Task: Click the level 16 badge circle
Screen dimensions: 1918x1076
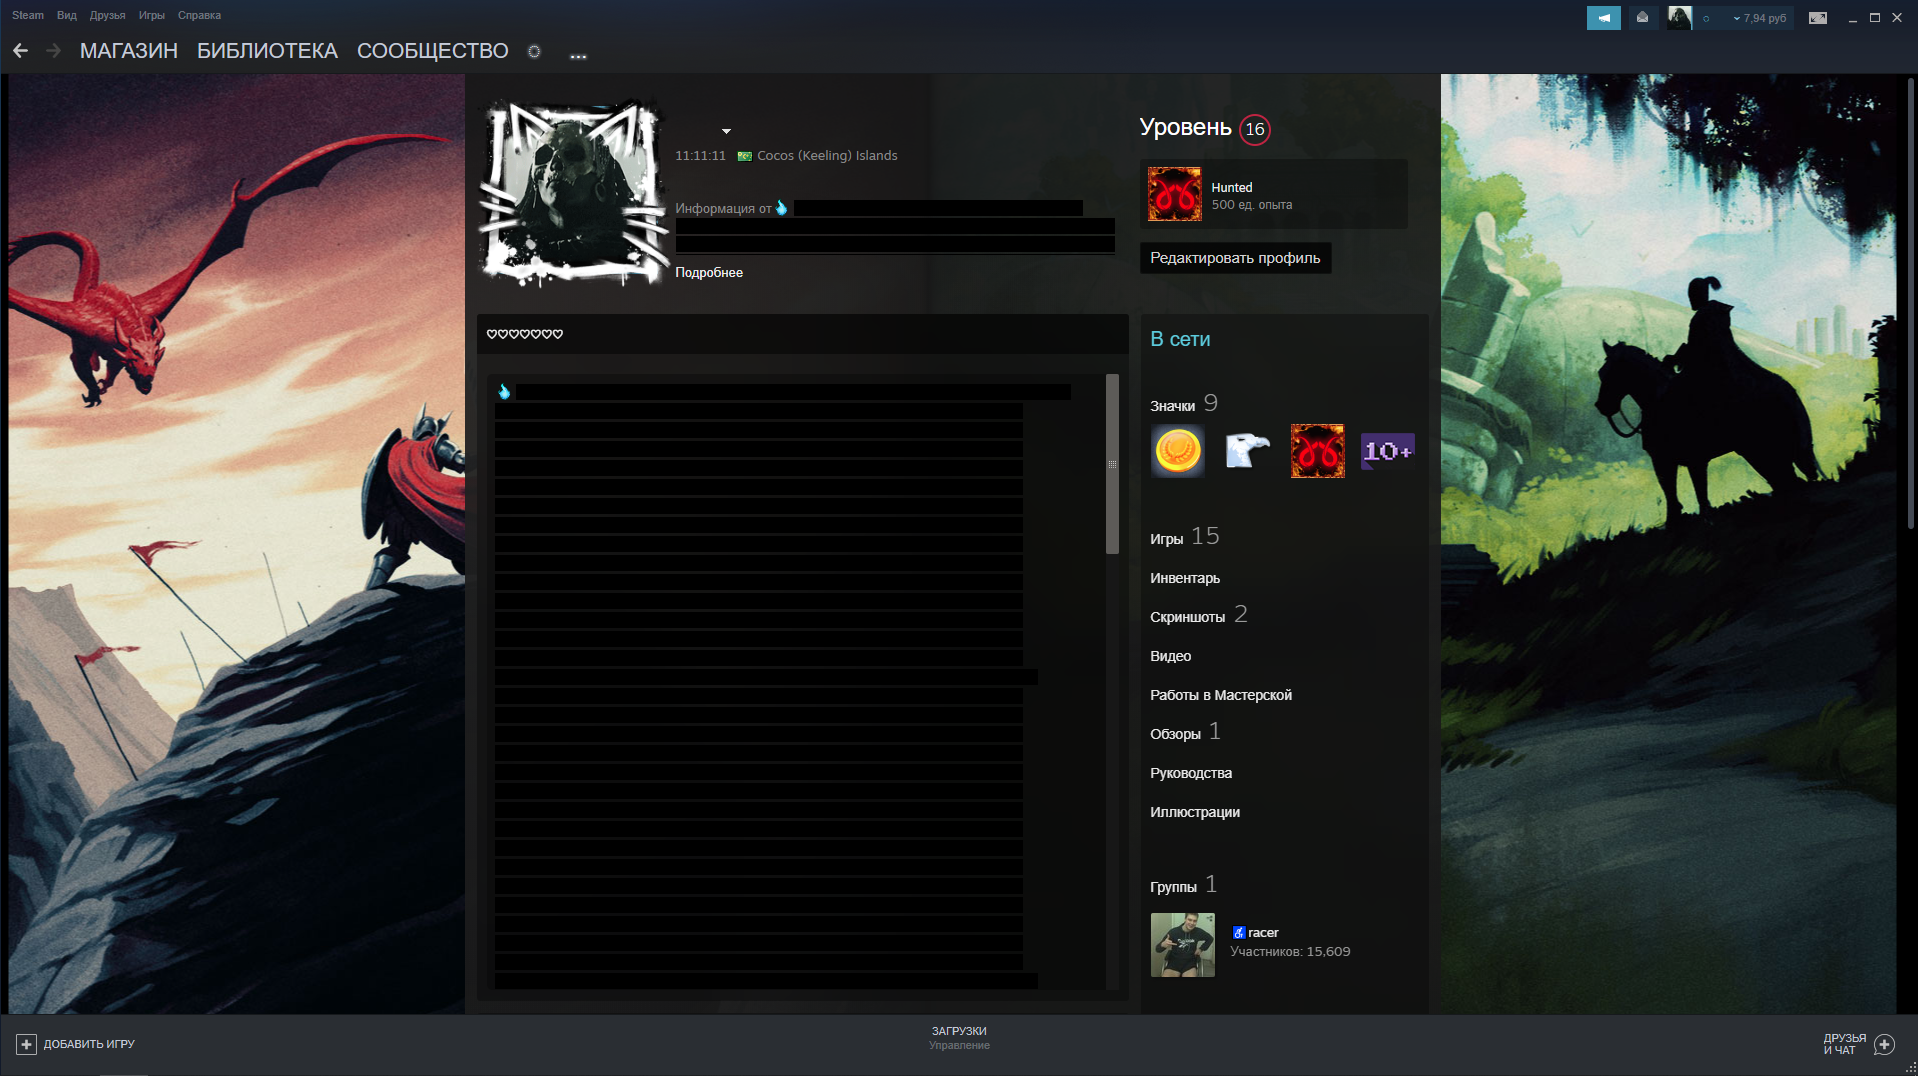Action: [1255, 129]
